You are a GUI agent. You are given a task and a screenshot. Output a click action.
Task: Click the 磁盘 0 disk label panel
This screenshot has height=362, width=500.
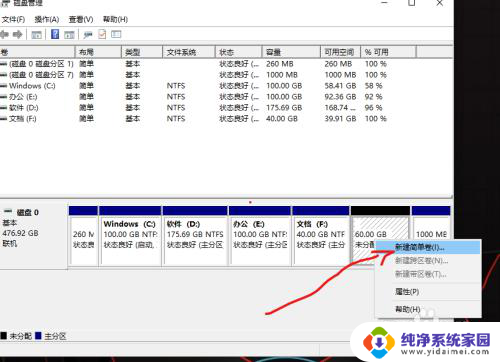tap(33, 236)
